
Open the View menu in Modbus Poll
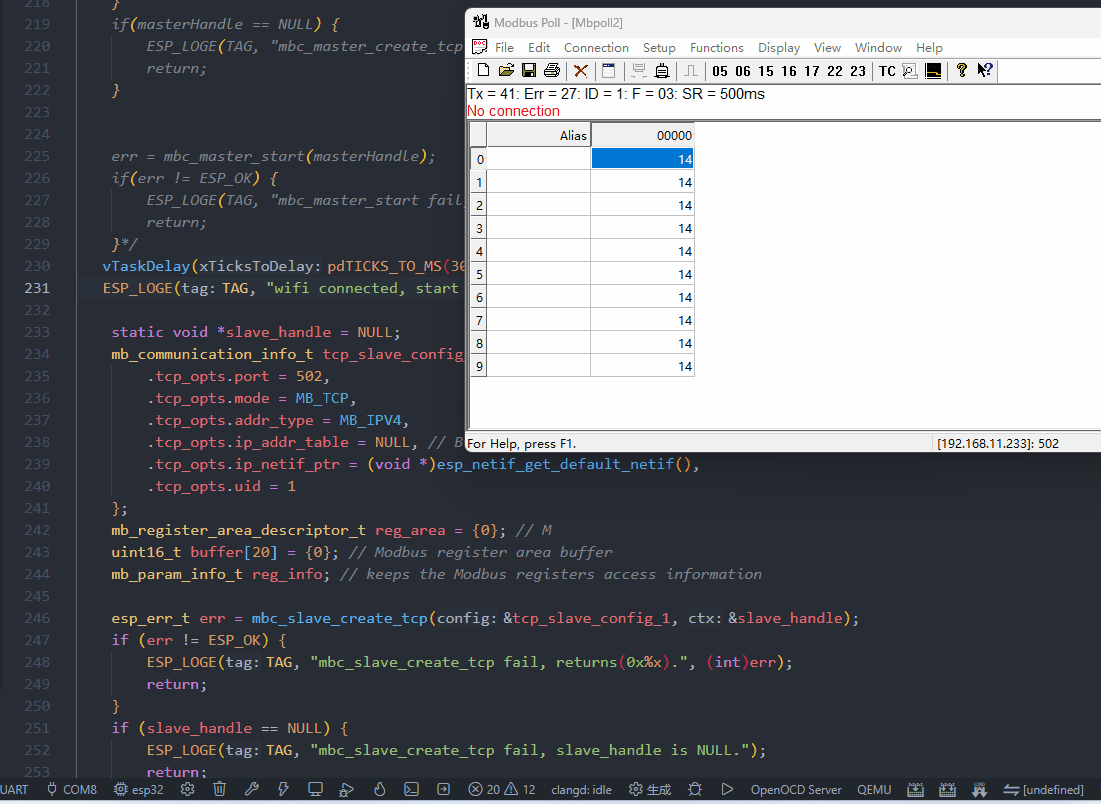(827, 48)
